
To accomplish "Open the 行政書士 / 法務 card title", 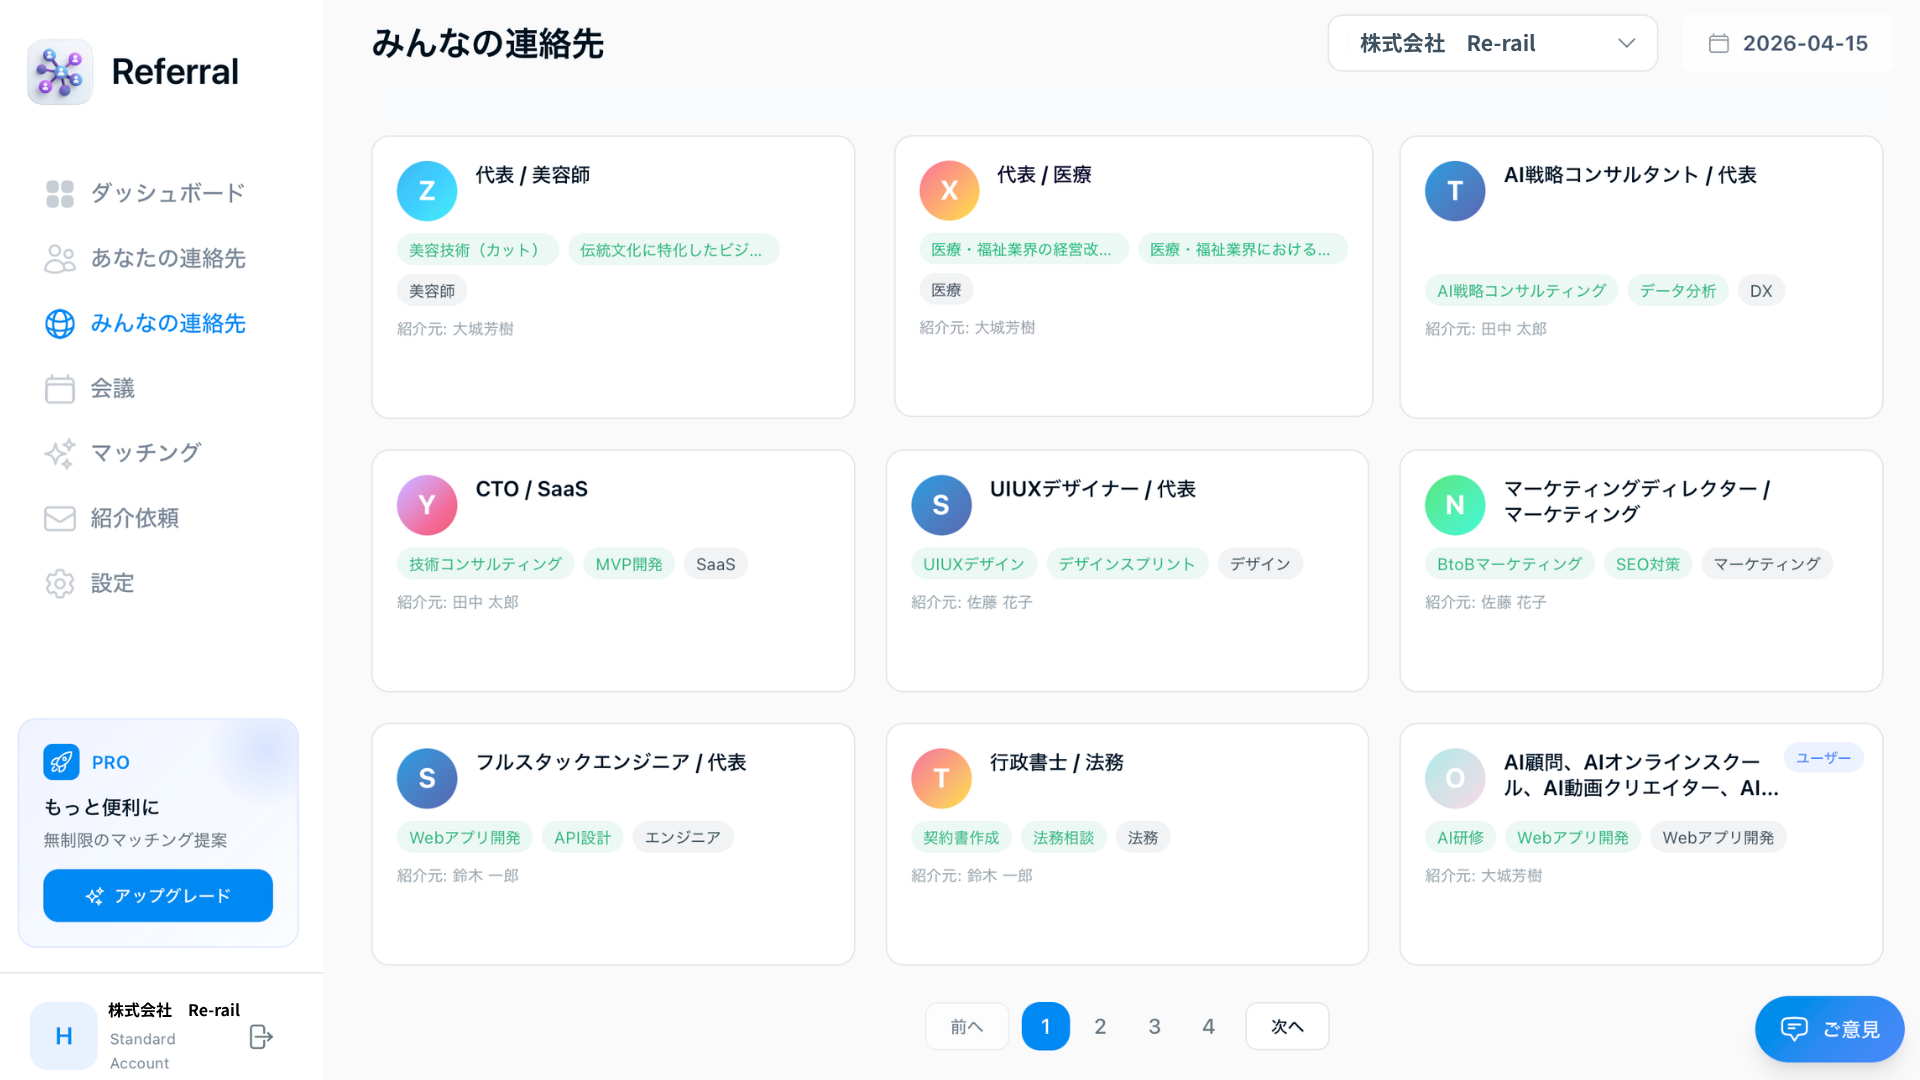I will coord(1056,763).
